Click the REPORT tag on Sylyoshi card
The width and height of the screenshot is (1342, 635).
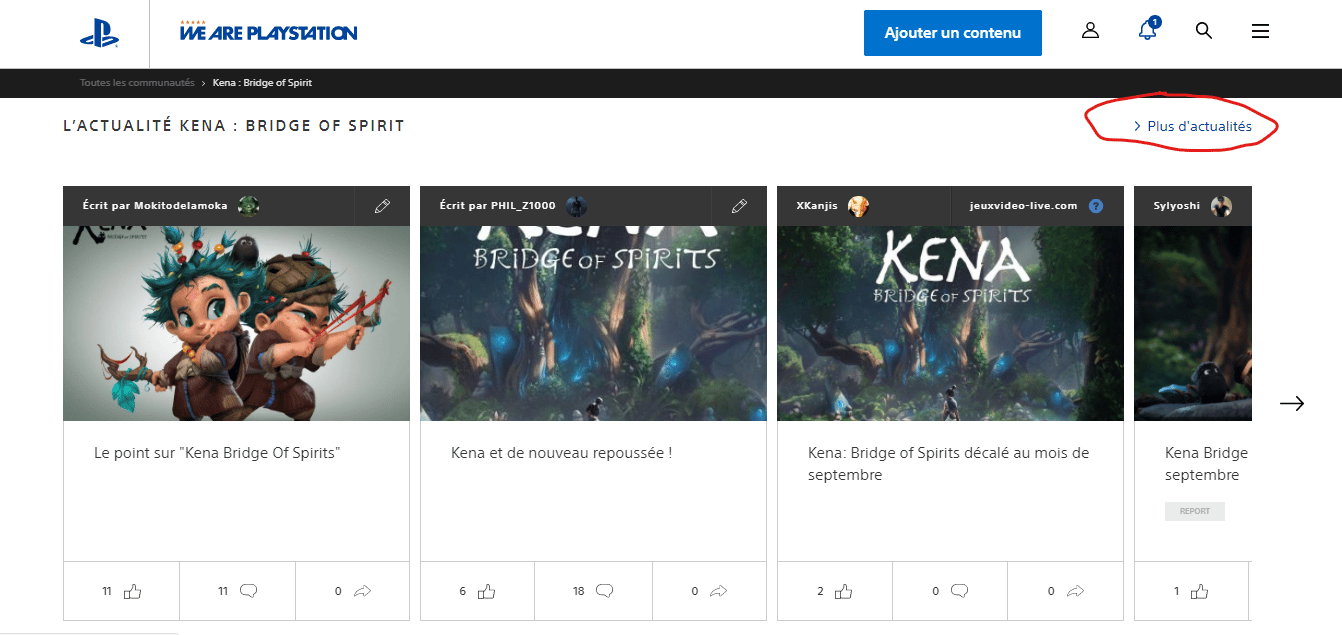1195,511
